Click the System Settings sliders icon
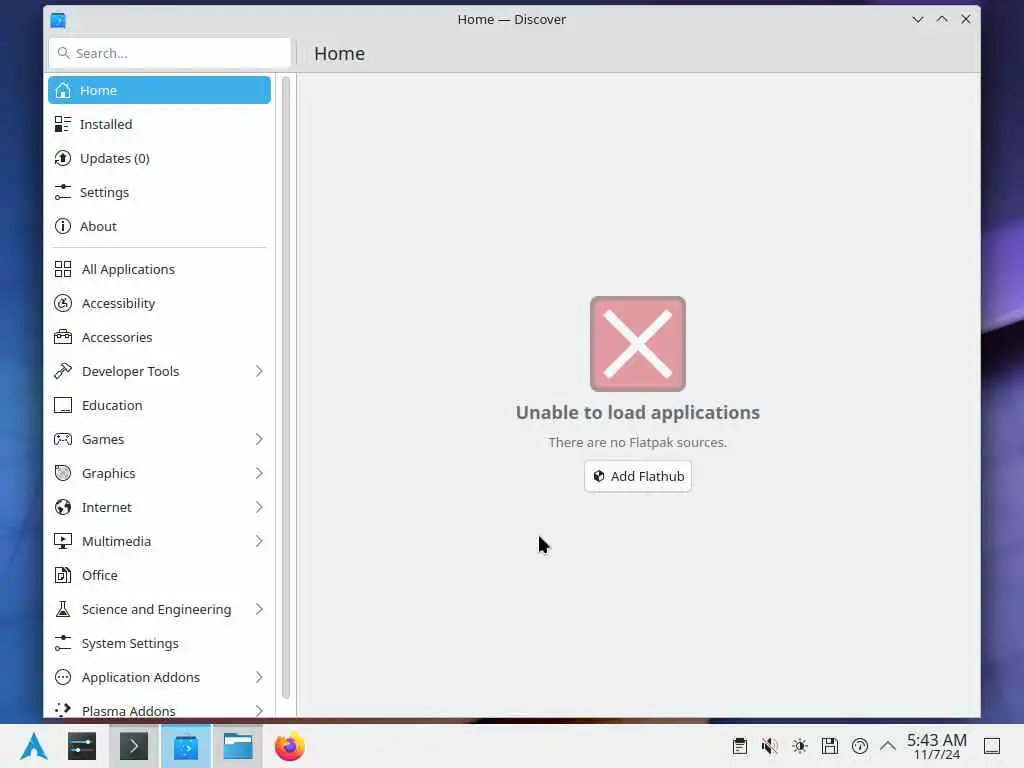 coord(63,643)
